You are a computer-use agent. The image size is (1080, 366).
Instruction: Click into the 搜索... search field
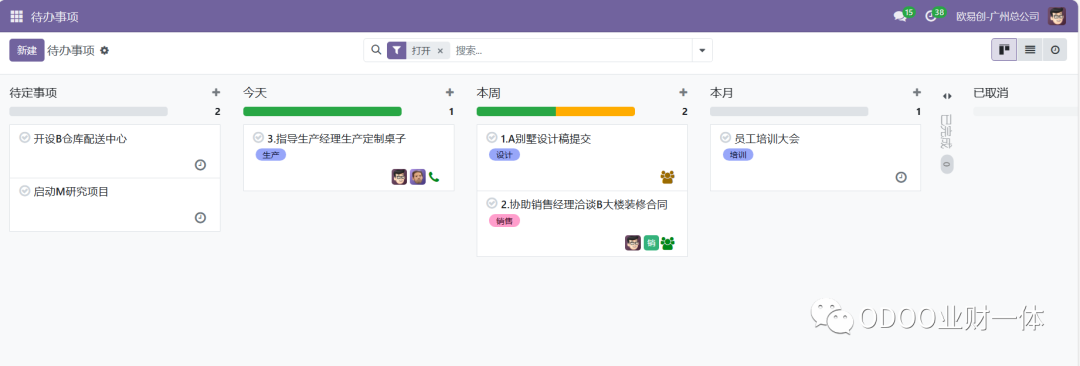pos(572,50)
